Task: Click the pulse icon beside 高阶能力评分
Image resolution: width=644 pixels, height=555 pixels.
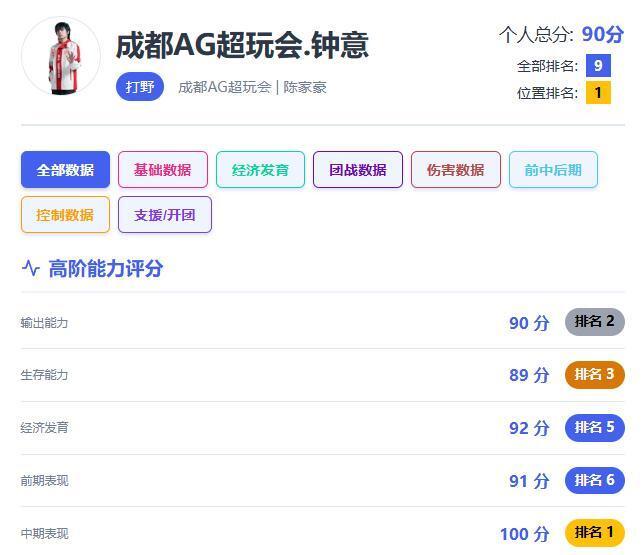Action: point(31,268)
